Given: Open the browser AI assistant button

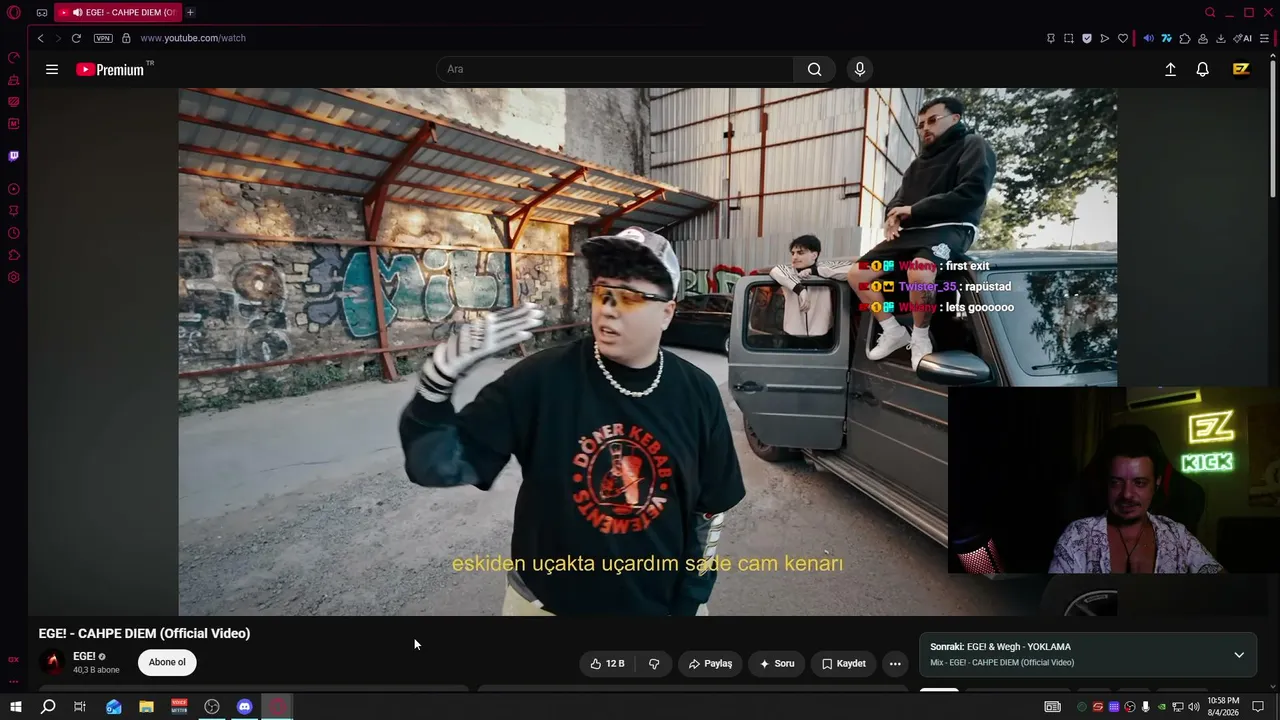Looking at the screenshot, I should tap(1242, 38).
